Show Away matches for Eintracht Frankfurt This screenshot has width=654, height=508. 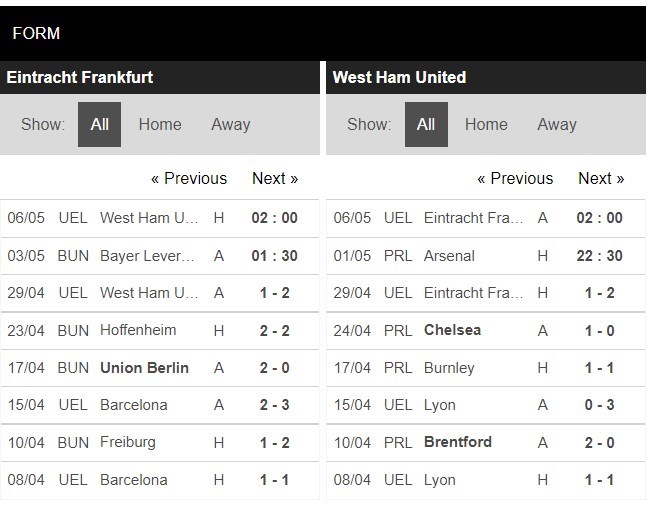230,125
